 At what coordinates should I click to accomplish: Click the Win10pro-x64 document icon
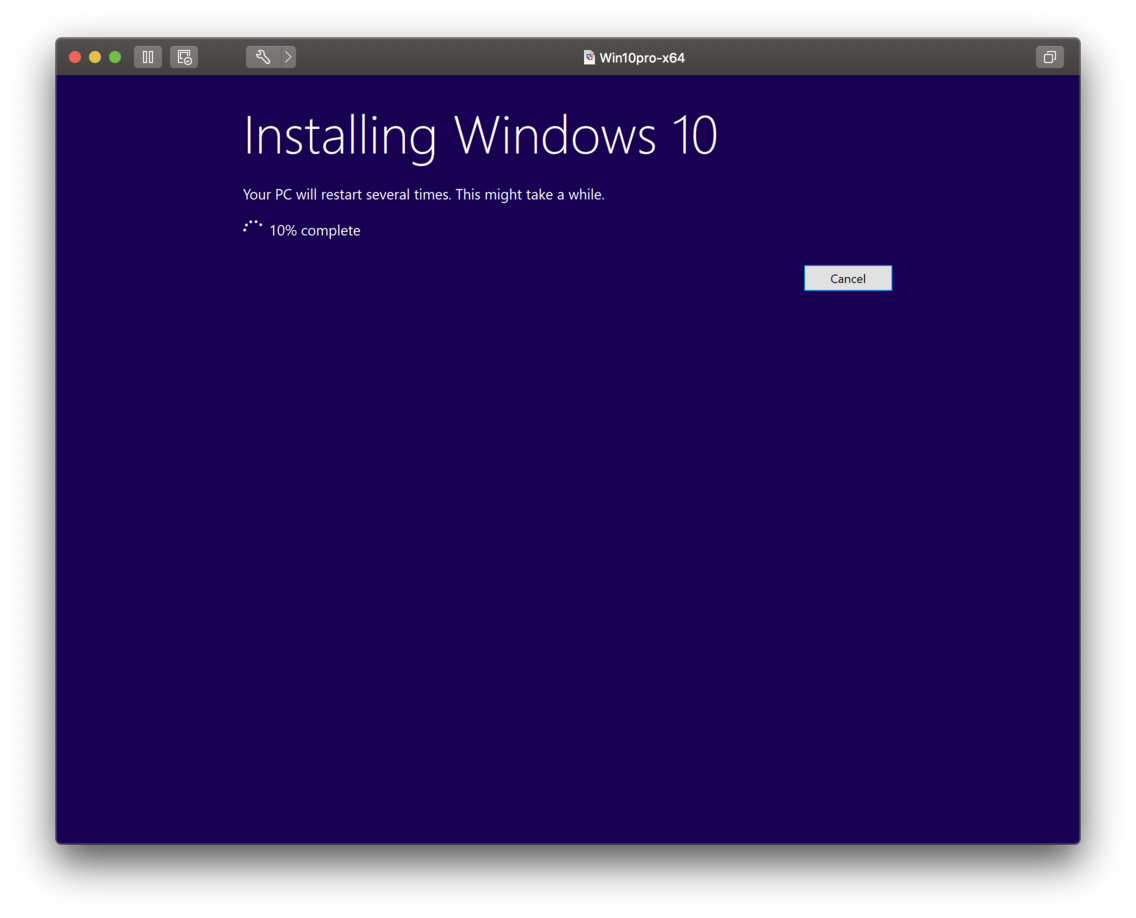tap(589, 57)
